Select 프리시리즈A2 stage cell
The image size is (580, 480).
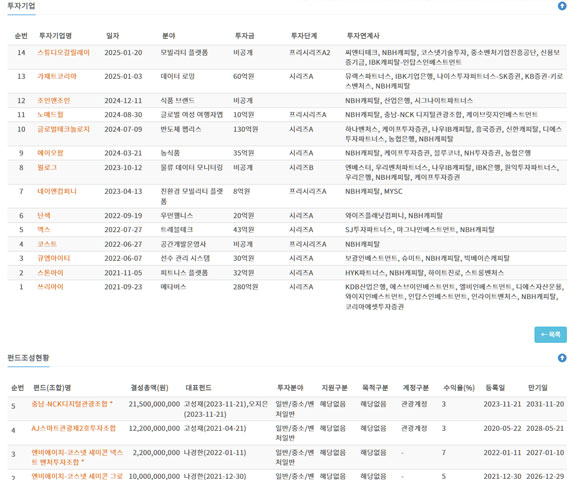click(310, 53)
